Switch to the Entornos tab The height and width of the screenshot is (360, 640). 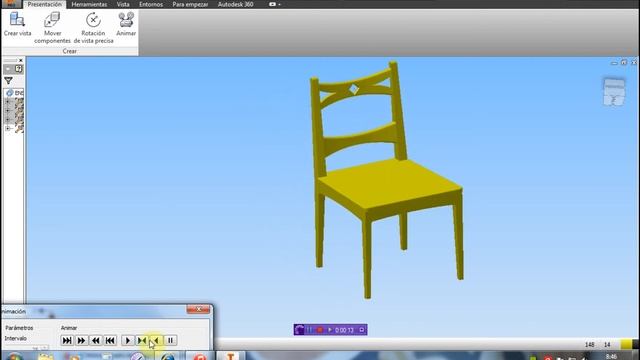(151, 4)
